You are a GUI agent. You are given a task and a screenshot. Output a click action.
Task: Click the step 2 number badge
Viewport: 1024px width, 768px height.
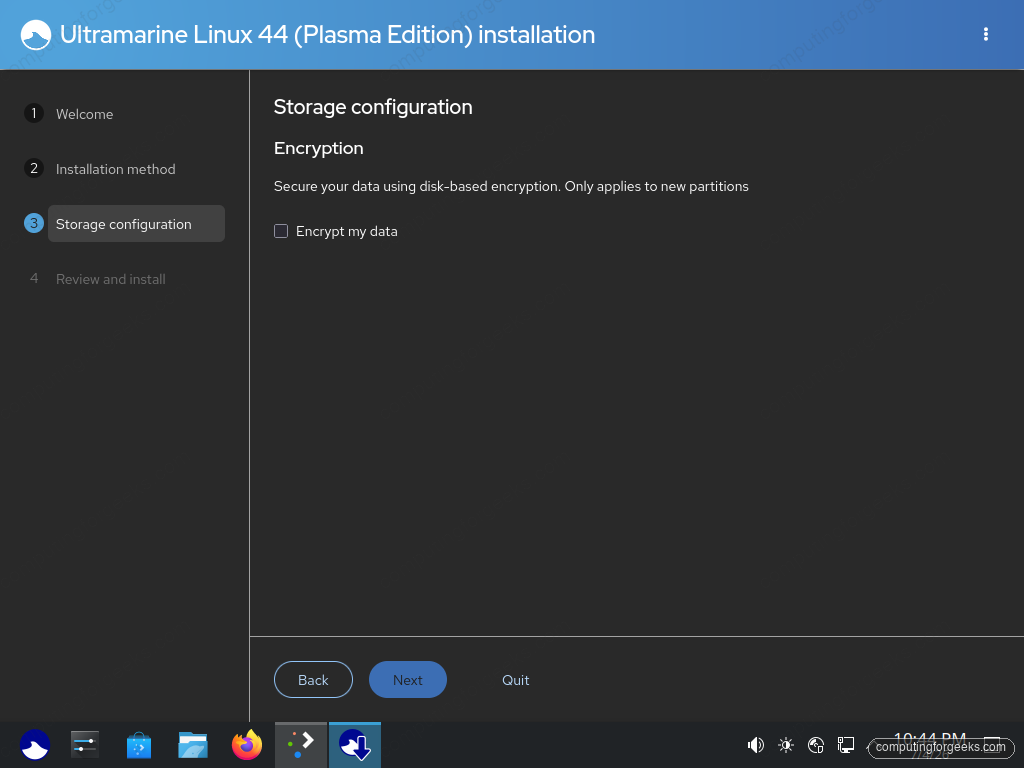pyautogui.click(x=34, y=168)
